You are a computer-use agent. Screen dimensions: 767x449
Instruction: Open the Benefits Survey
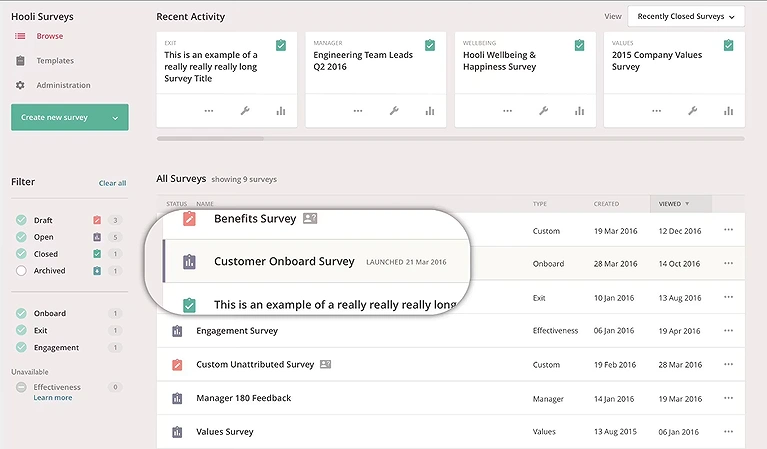point(255,219)
